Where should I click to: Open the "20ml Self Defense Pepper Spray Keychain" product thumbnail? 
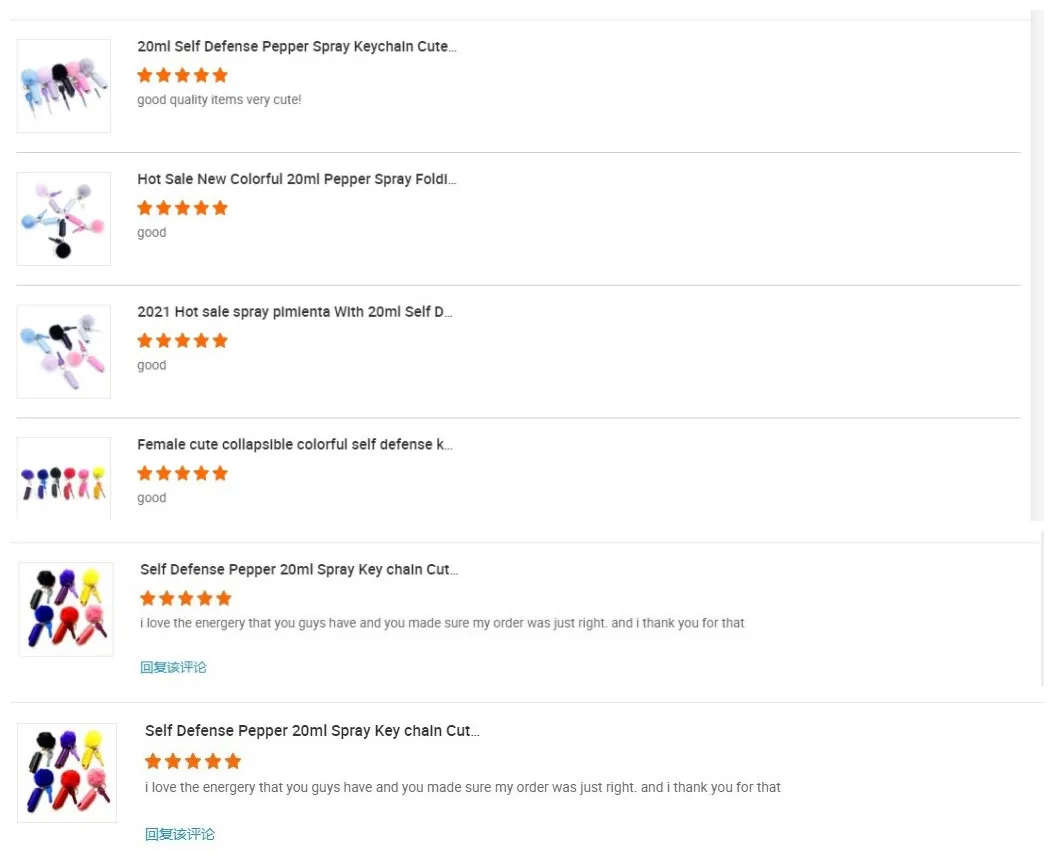(x=64, y=86)
